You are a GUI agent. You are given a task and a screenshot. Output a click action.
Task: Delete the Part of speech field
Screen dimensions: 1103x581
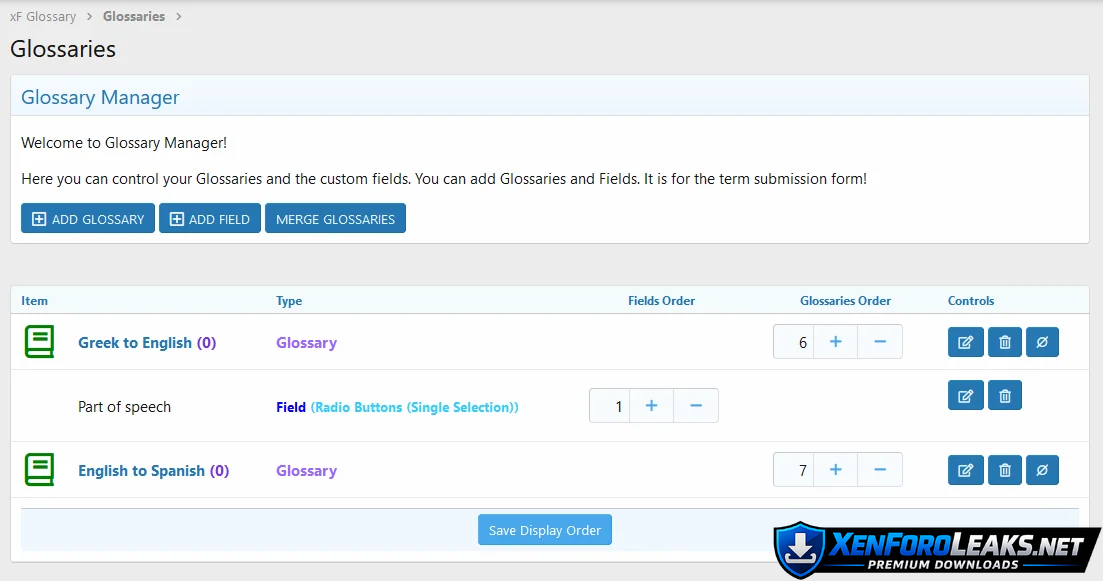(1005, 396)
